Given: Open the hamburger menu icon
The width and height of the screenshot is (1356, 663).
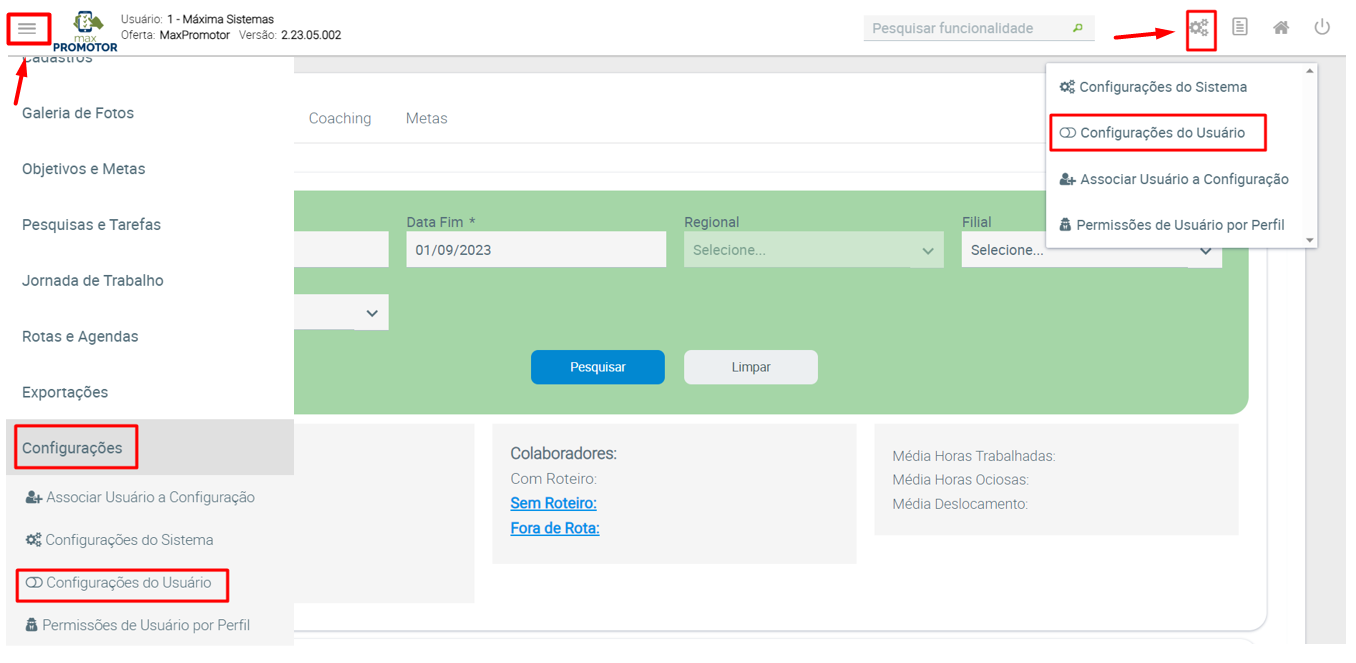Looking at the screenshot, I should (x=27, y=29).
